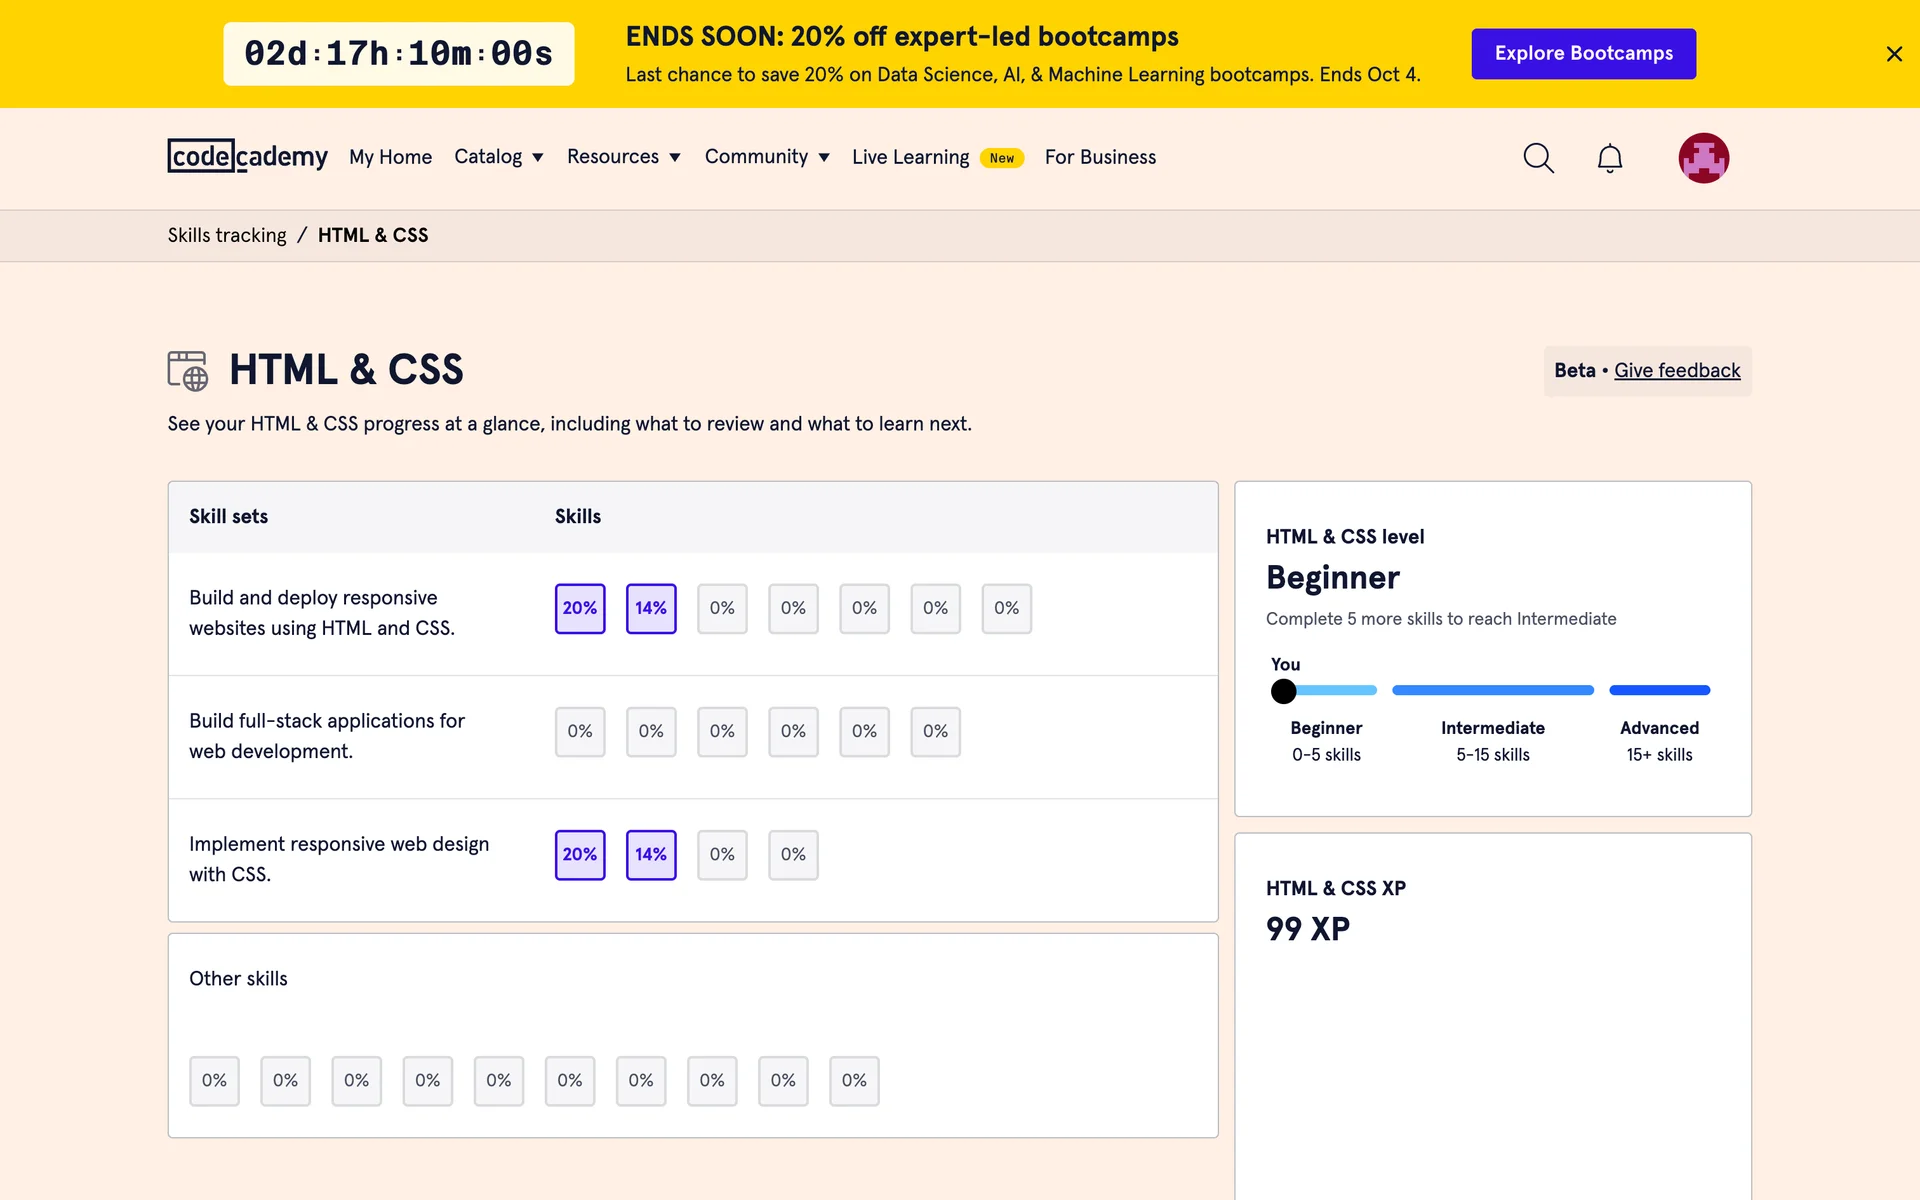1920x1200 pixels.
Task: Open the Community dropdown
Action: tap(766, 157)
